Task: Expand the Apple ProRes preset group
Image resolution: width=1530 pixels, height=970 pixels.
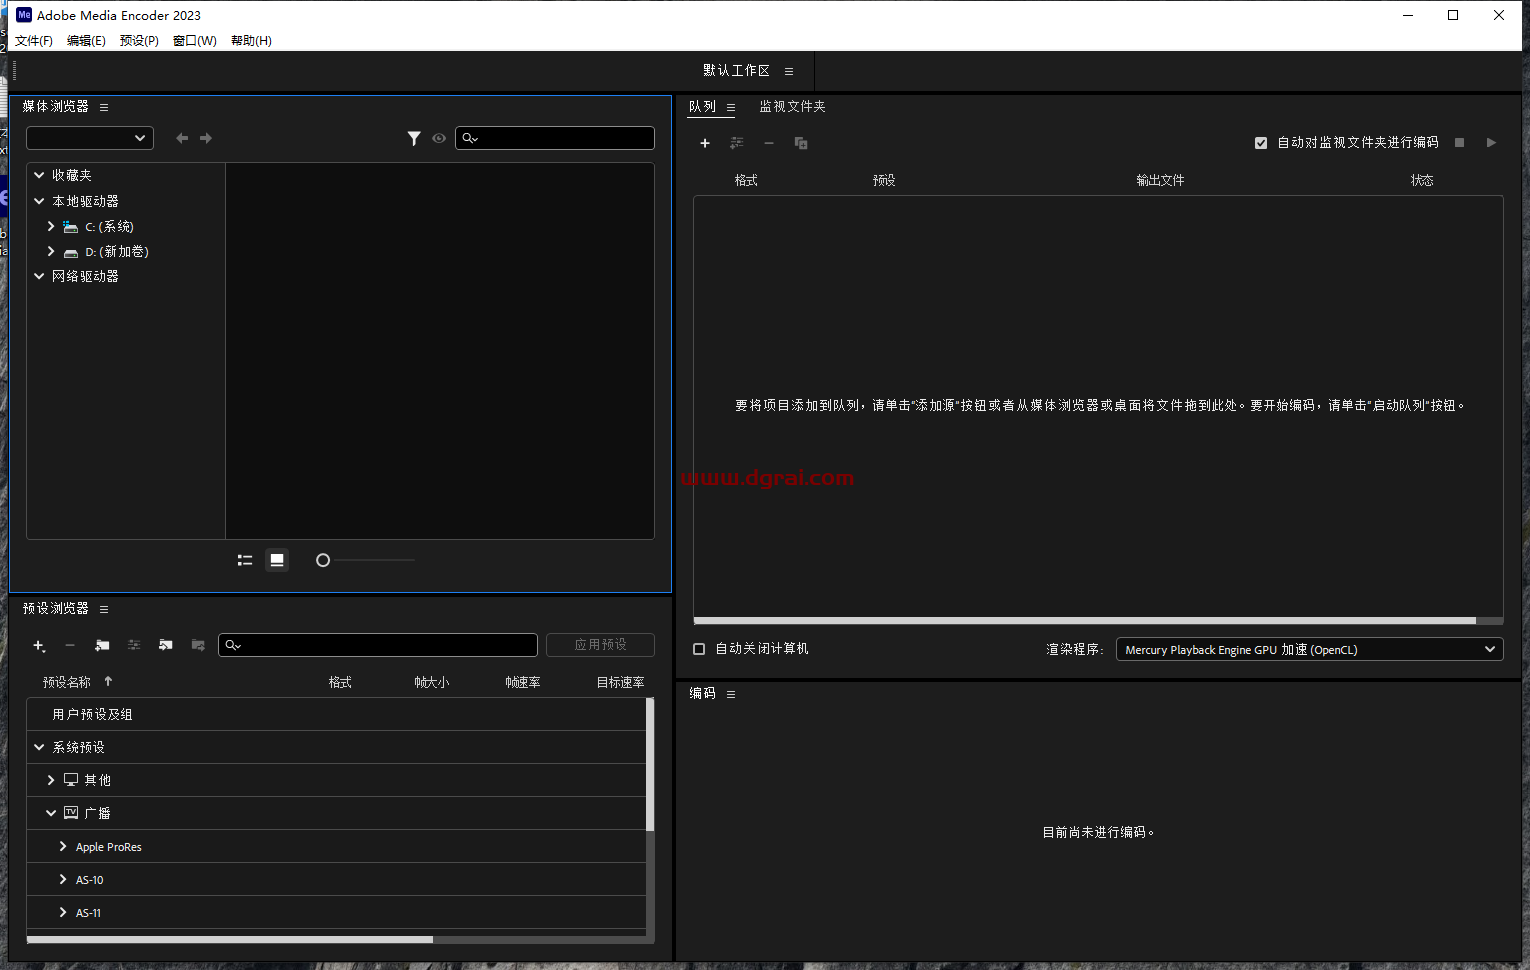Action: tap(62, 846)
